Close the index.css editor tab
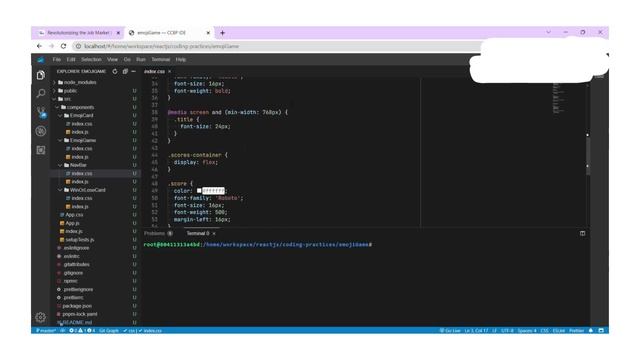 point(170,71)
